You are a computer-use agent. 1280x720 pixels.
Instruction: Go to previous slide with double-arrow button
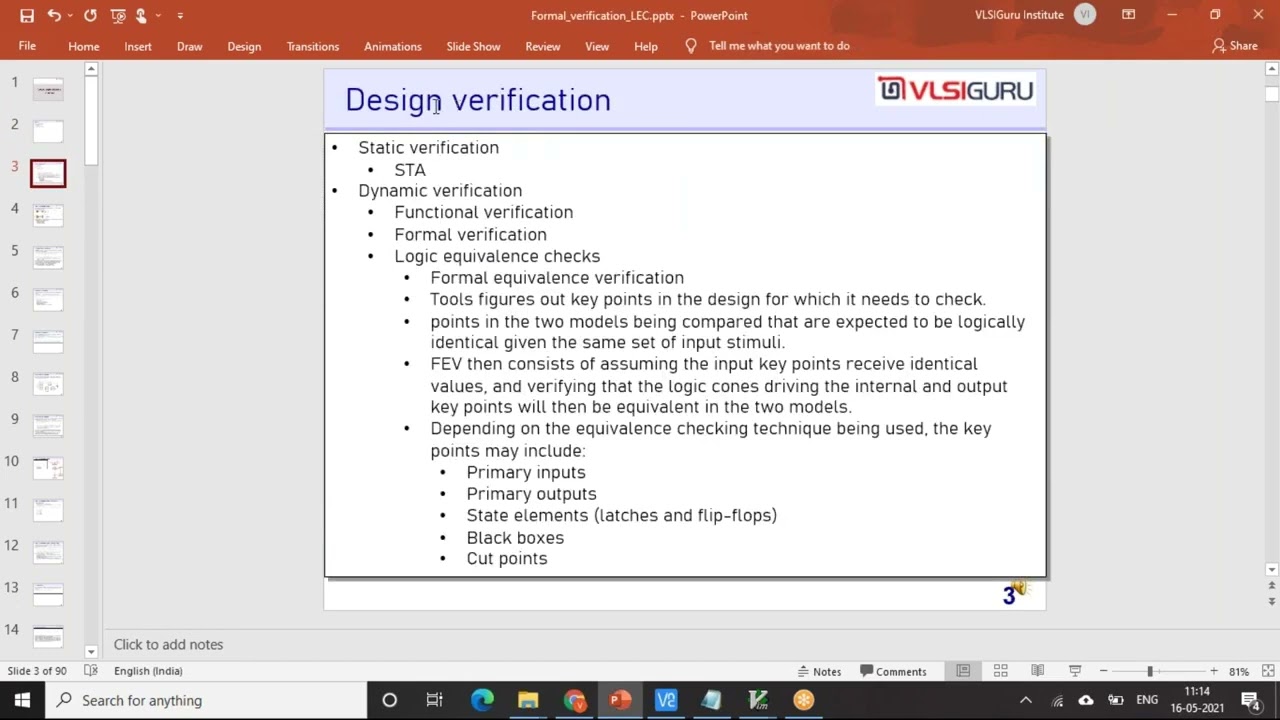tap(1272, 586)
